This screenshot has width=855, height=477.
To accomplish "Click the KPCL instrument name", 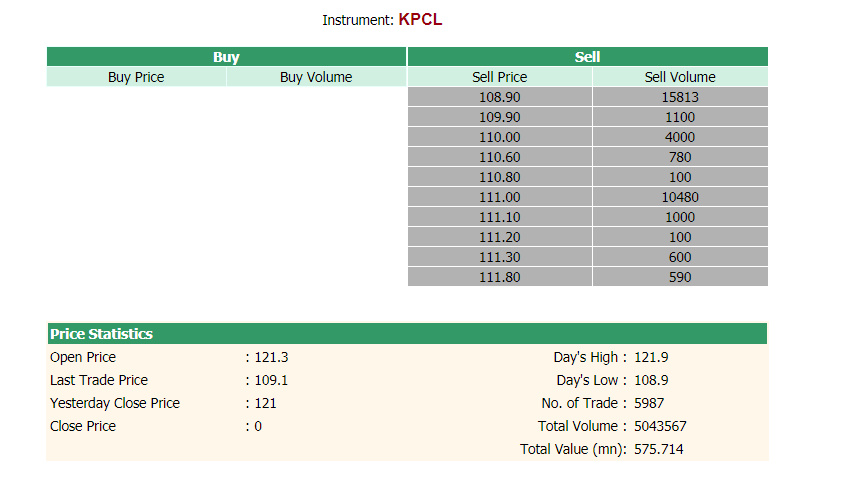I will coord(420,20).
